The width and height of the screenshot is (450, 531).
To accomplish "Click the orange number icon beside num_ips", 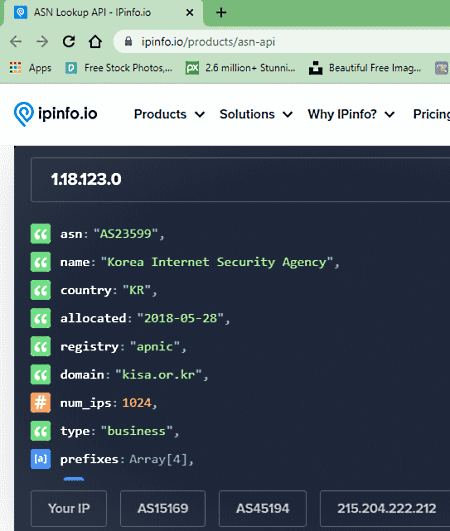I will pos(41,403).
